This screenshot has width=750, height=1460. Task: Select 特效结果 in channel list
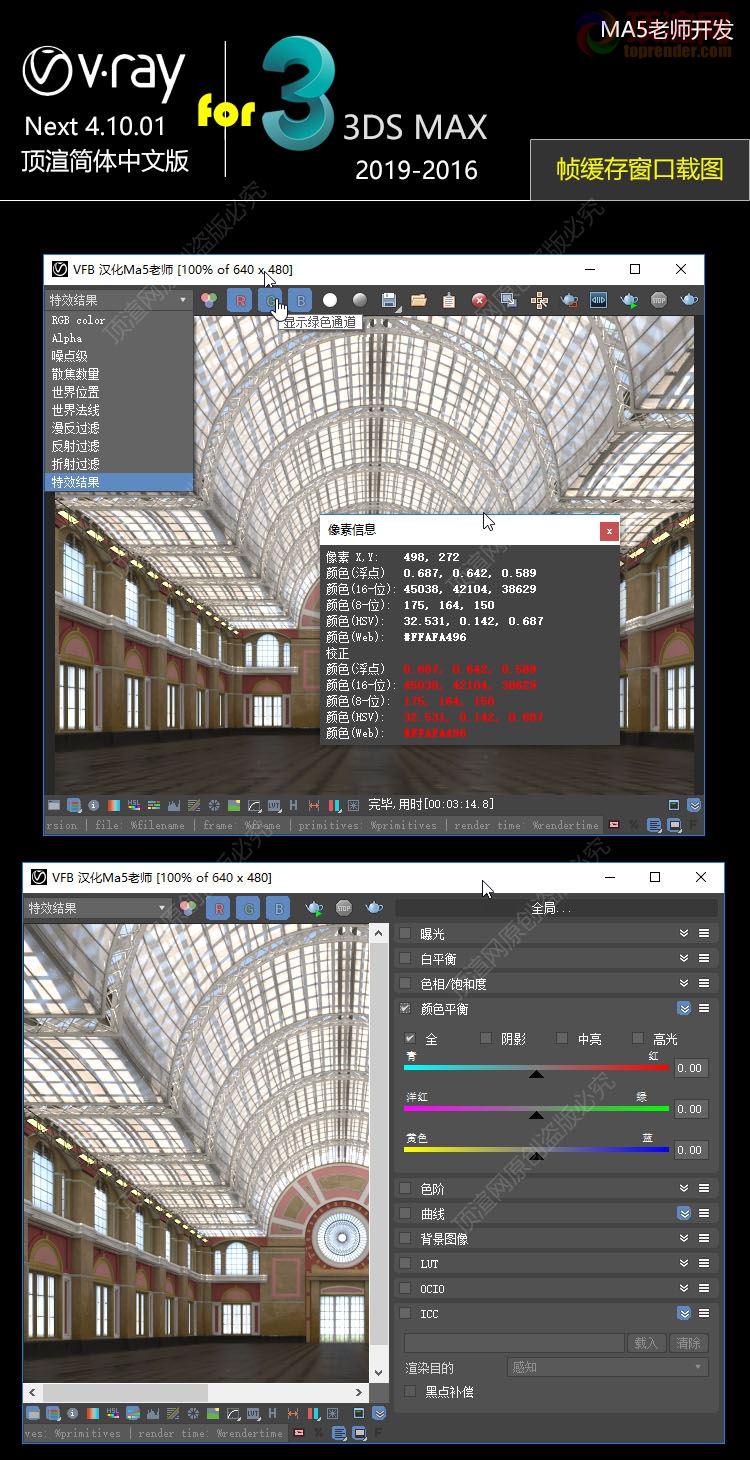[118, 482]
